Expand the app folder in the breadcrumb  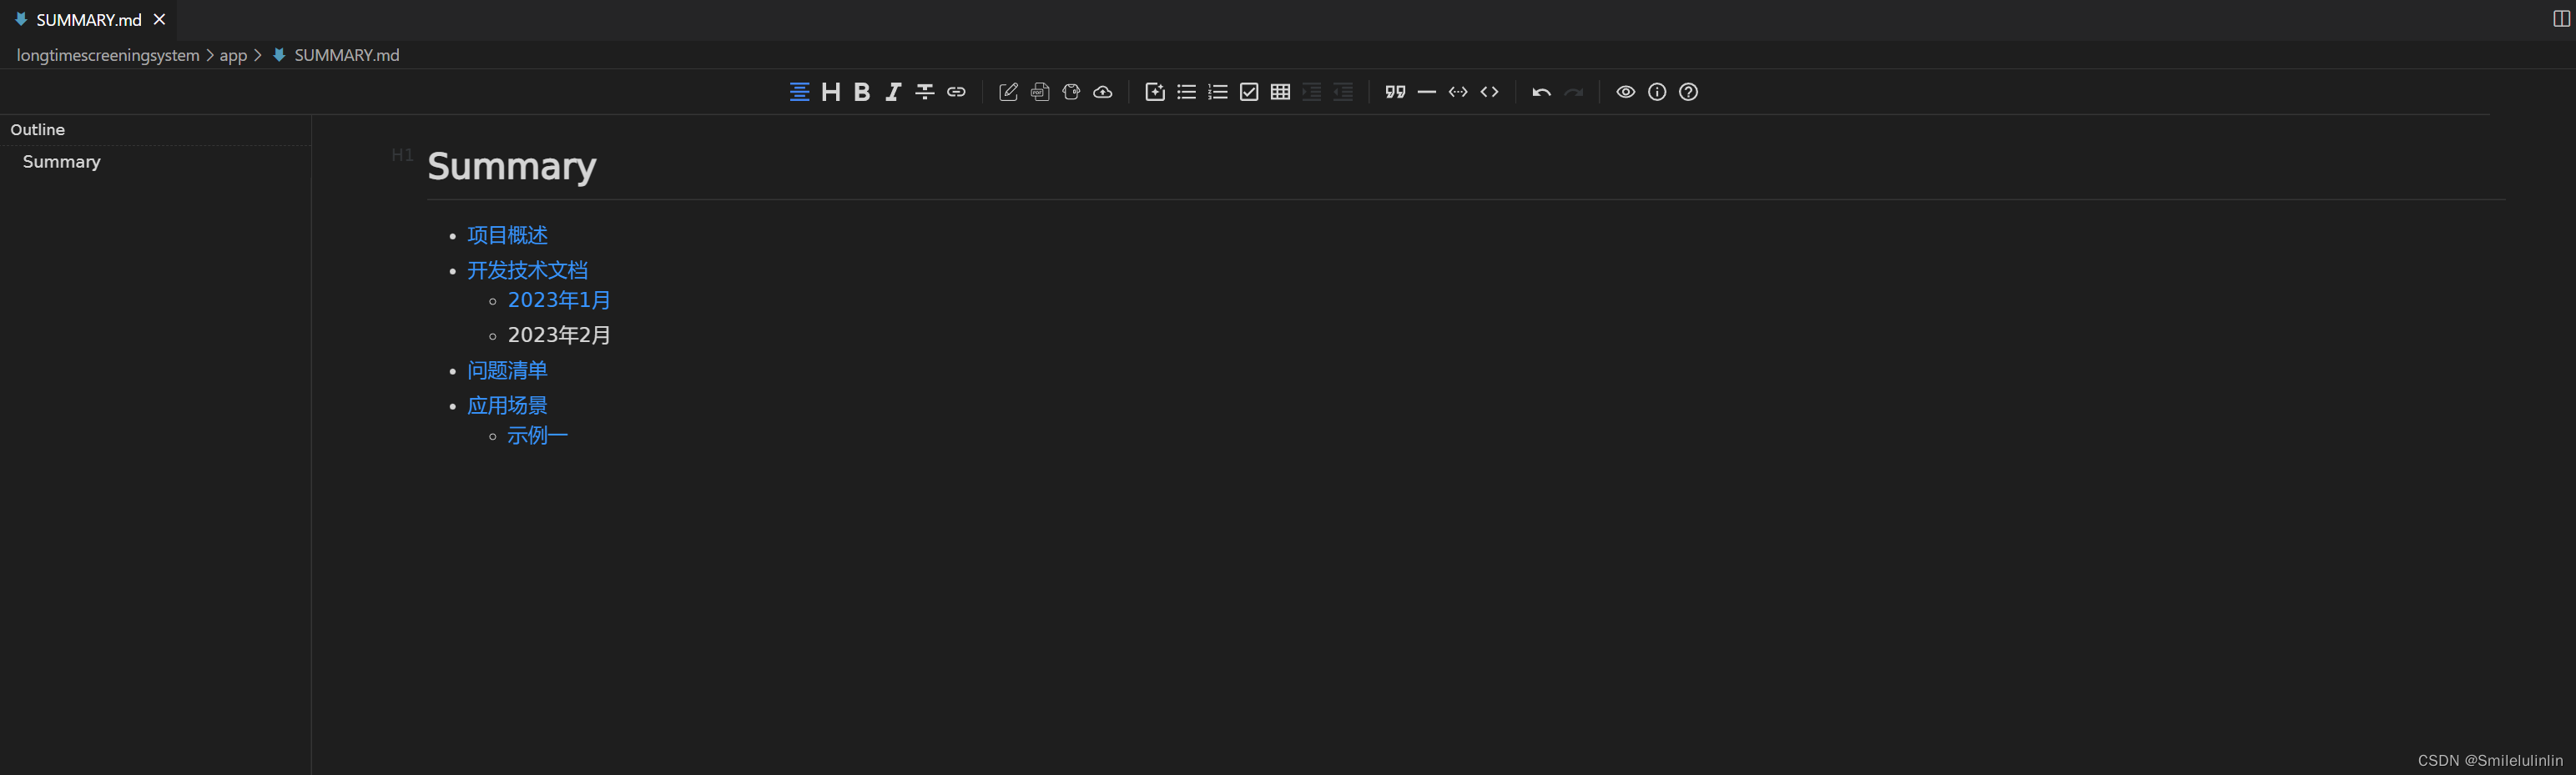tap(233, 55)
